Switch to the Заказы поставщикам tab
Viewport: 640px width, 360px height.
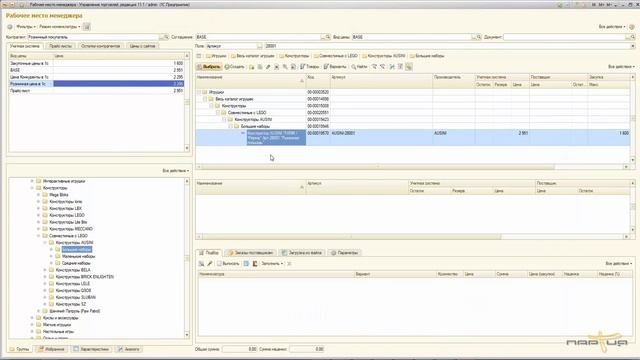pos(250,253)
